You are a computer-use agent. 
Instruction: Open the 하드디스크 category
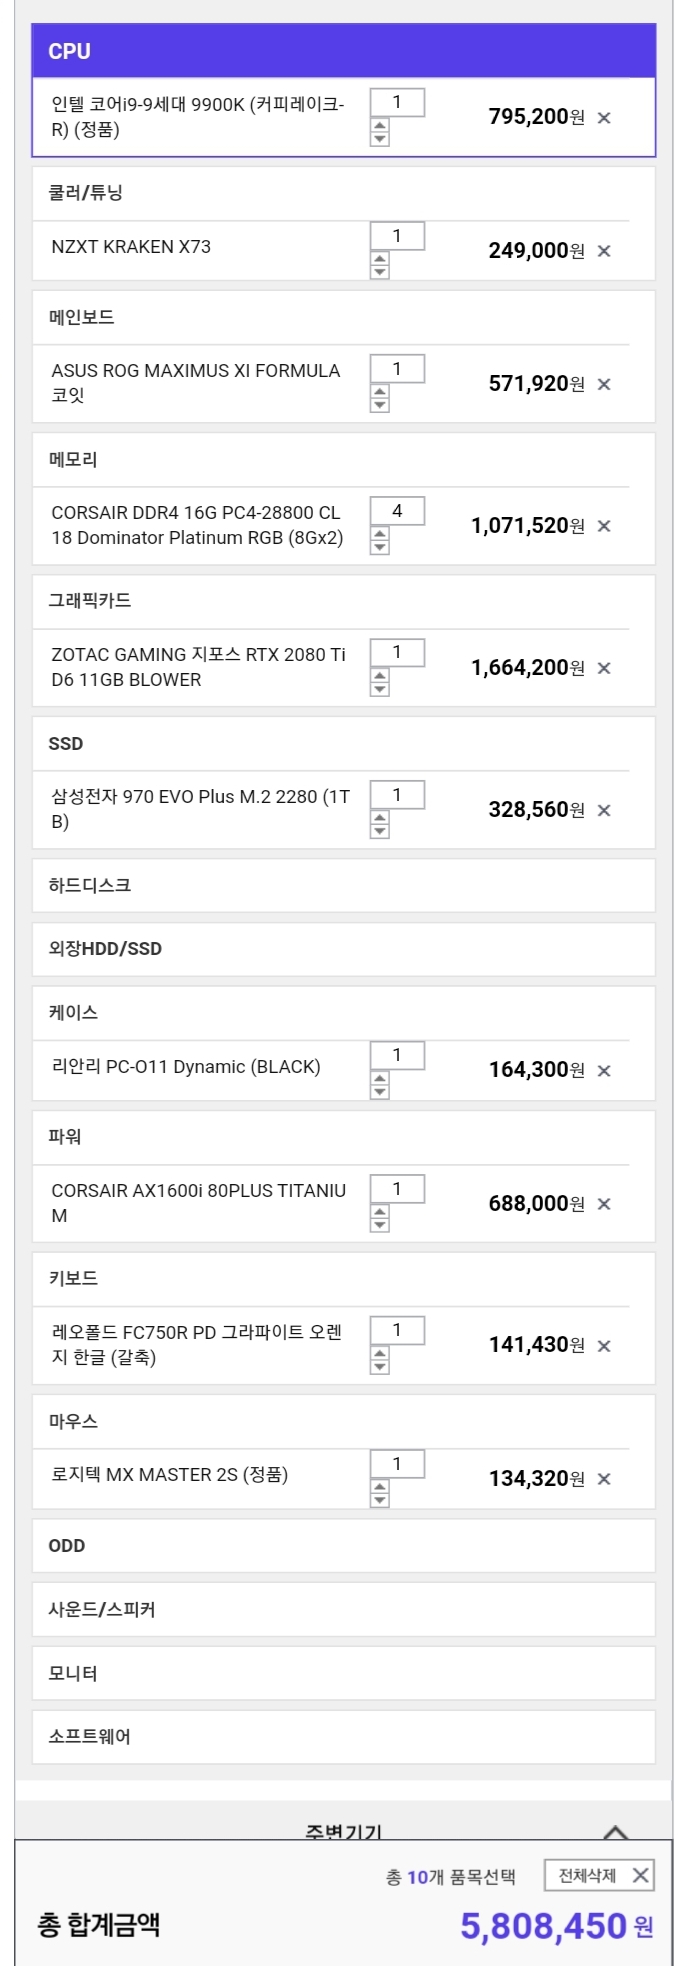pos(343,885)
